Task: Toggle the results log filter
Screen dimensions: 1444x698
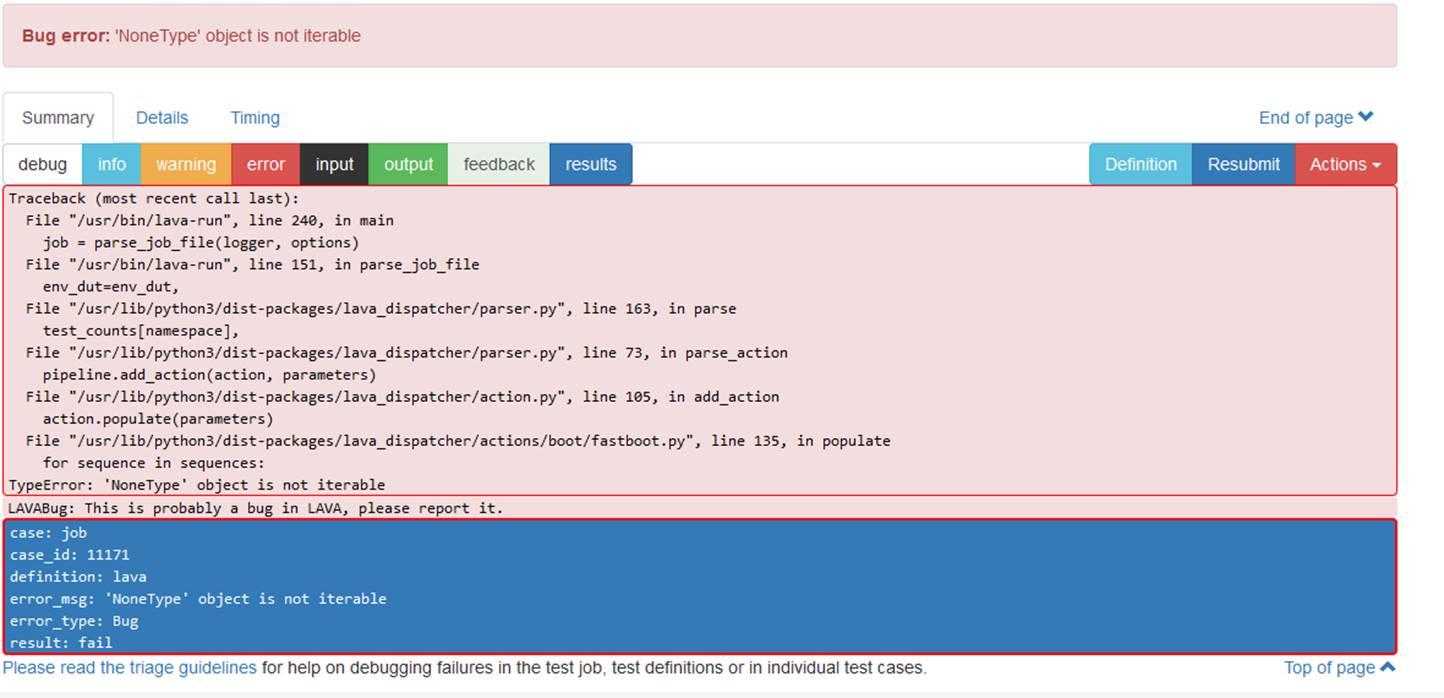Action: point(591,164)
